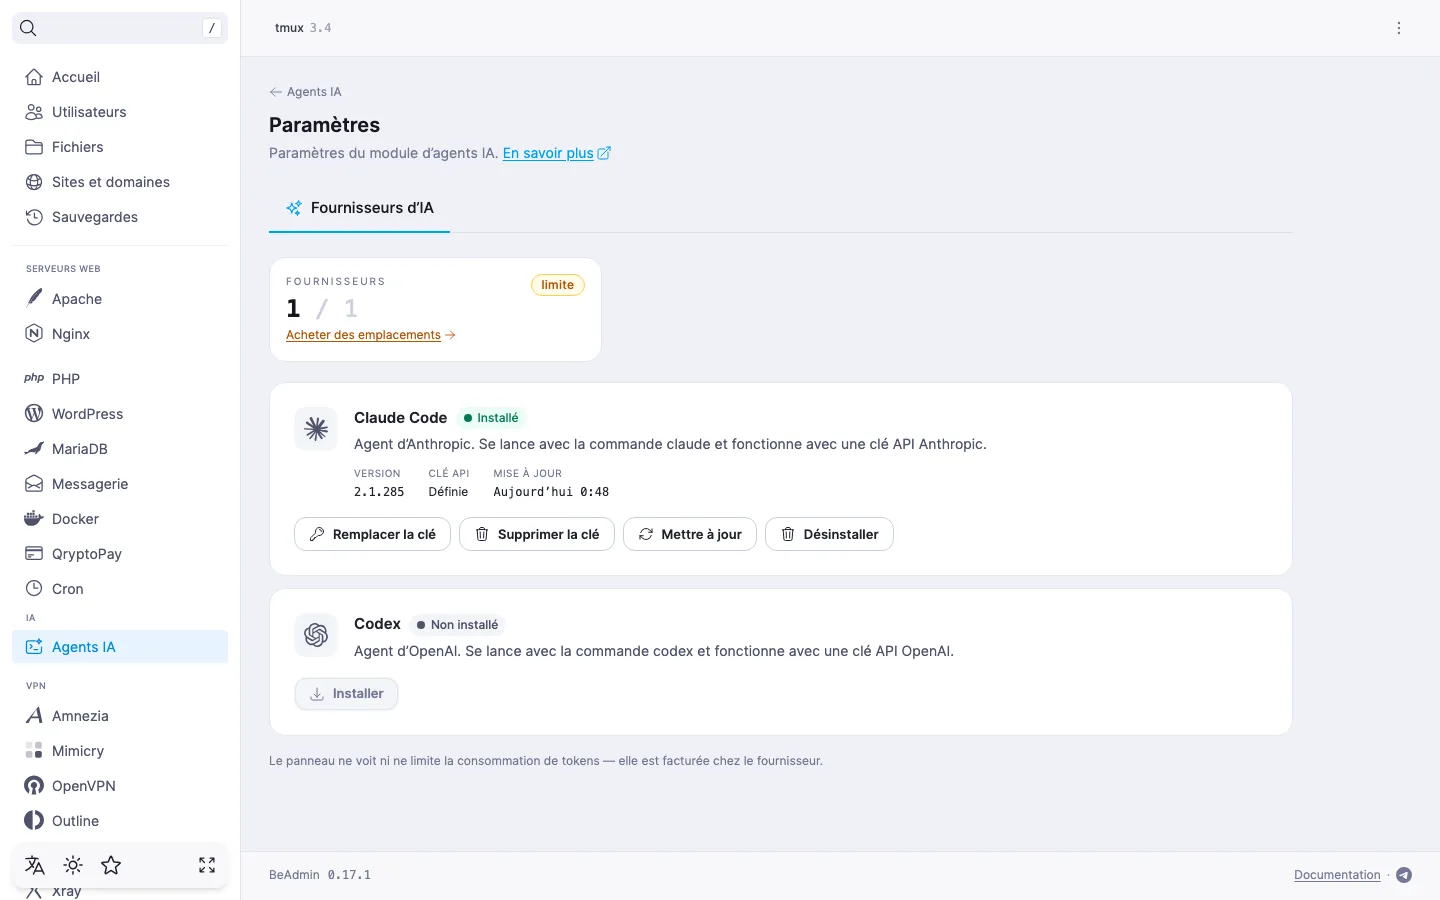This screenshot has width=1440, height=900.
Task: Click Acheter des emplacements link
Action: (x=370, y=335)
